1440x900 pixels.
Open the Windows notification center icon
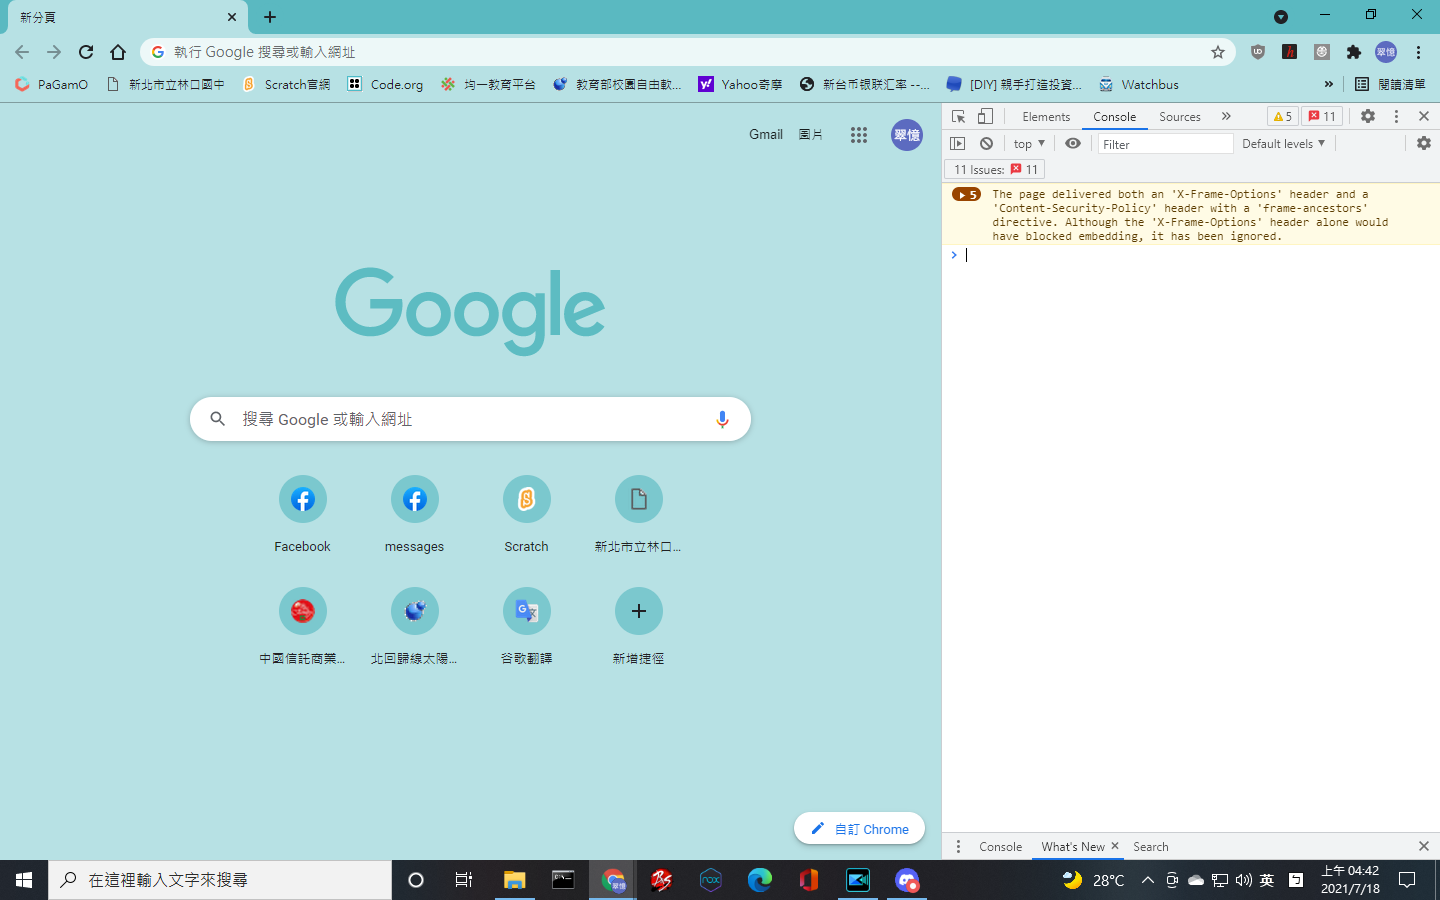1407,880
